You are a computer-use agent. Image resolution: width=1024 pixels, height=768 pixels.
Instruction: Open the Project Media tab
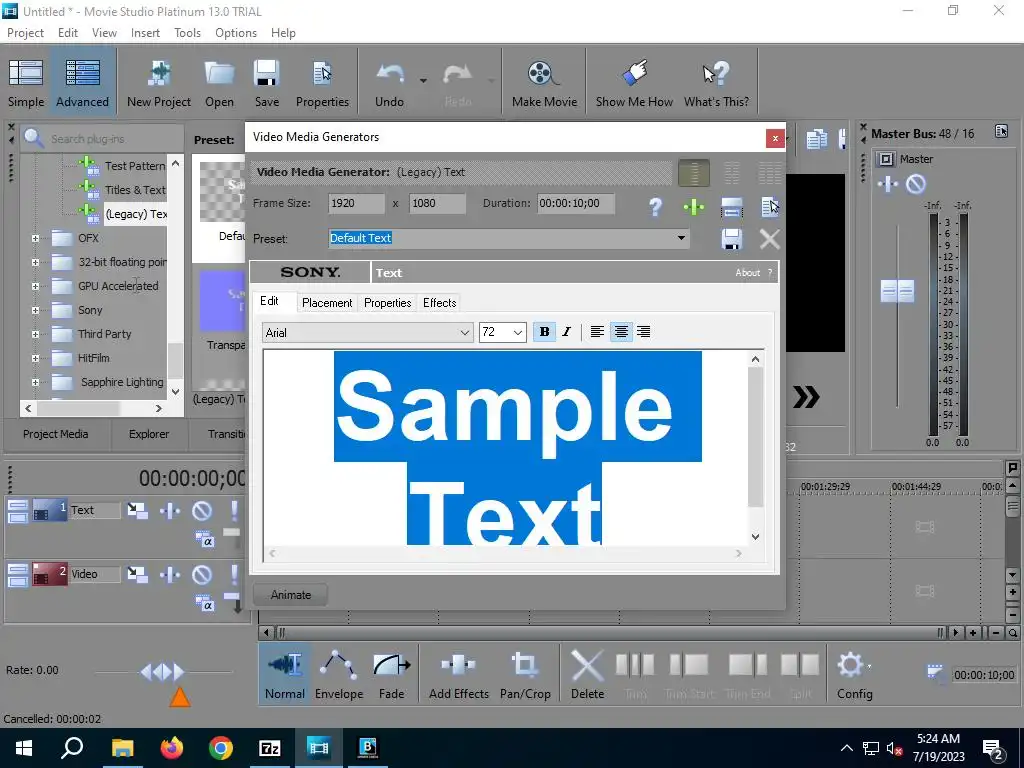tap(56, 434)
